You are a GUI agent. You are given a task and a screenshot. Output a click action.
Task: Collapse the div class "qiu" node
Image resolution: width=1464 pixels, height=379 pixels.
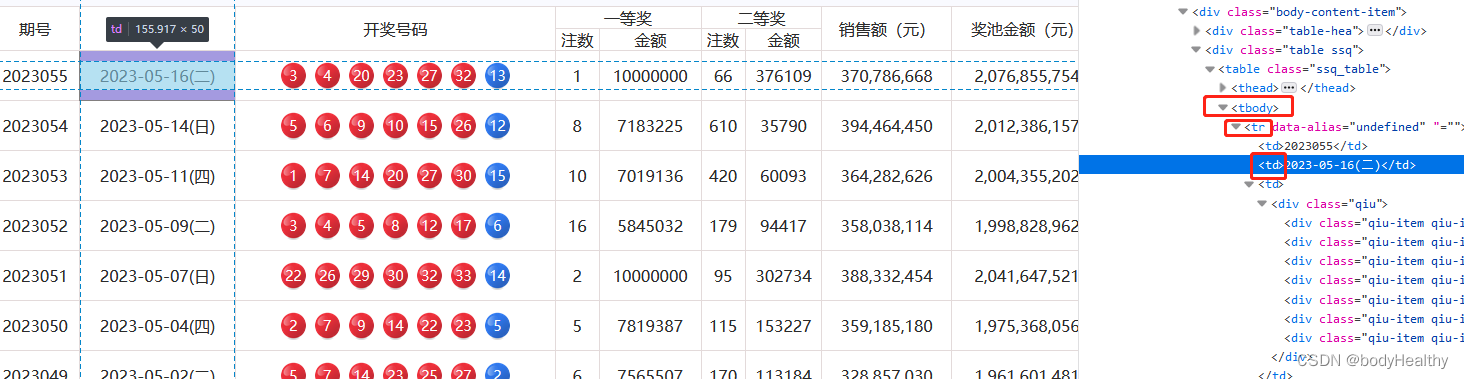point(1262,204)
